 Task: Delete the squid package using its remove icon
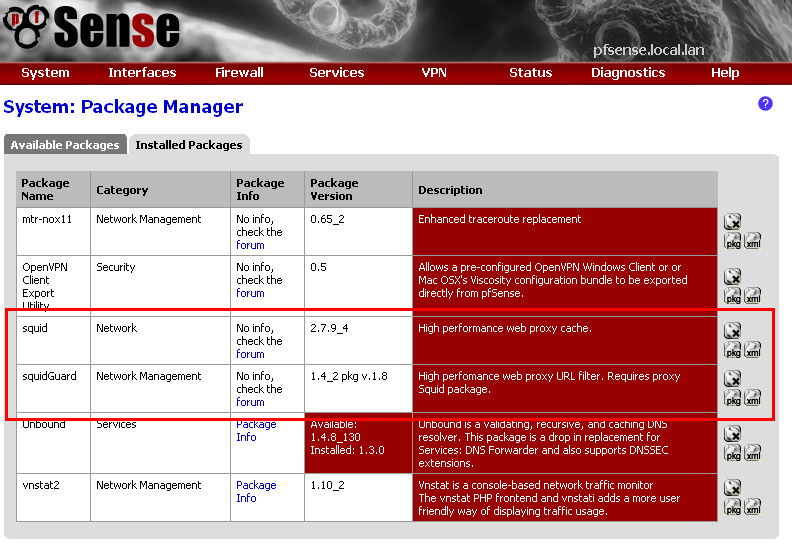[x=732, y=330]
